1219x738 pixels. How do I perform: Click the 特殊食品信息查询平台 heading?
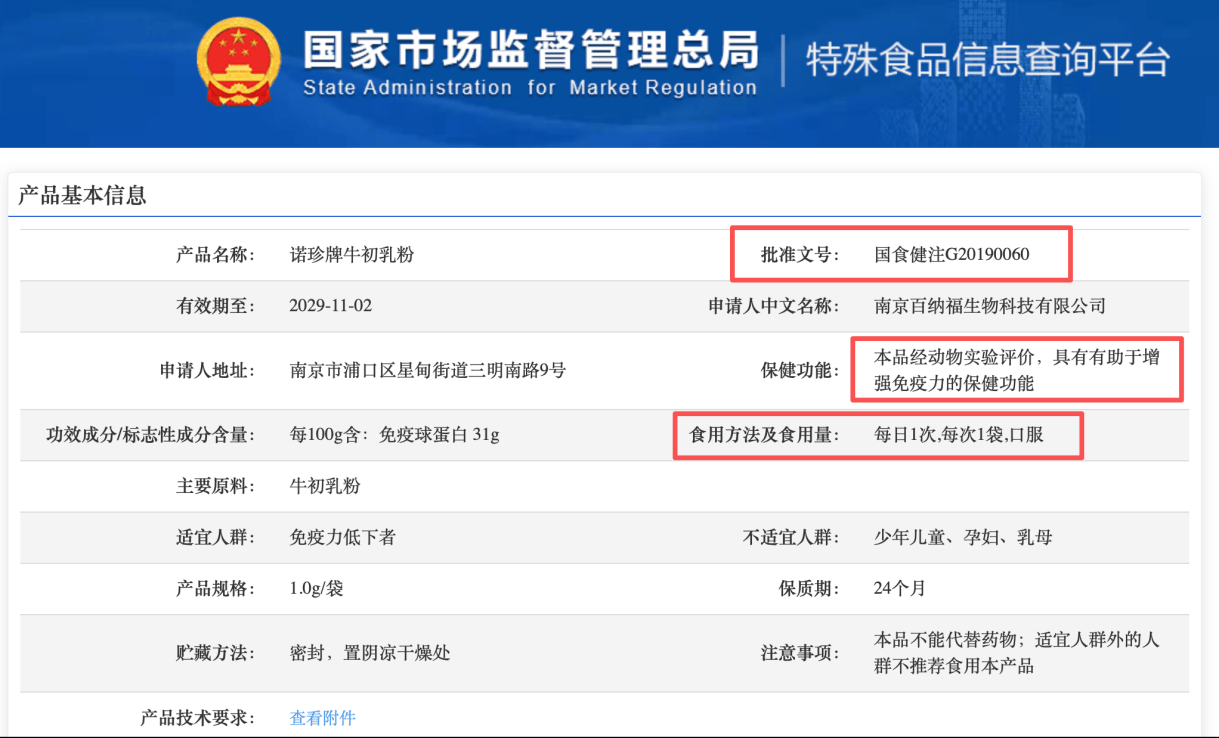click(x=987, y=60)
